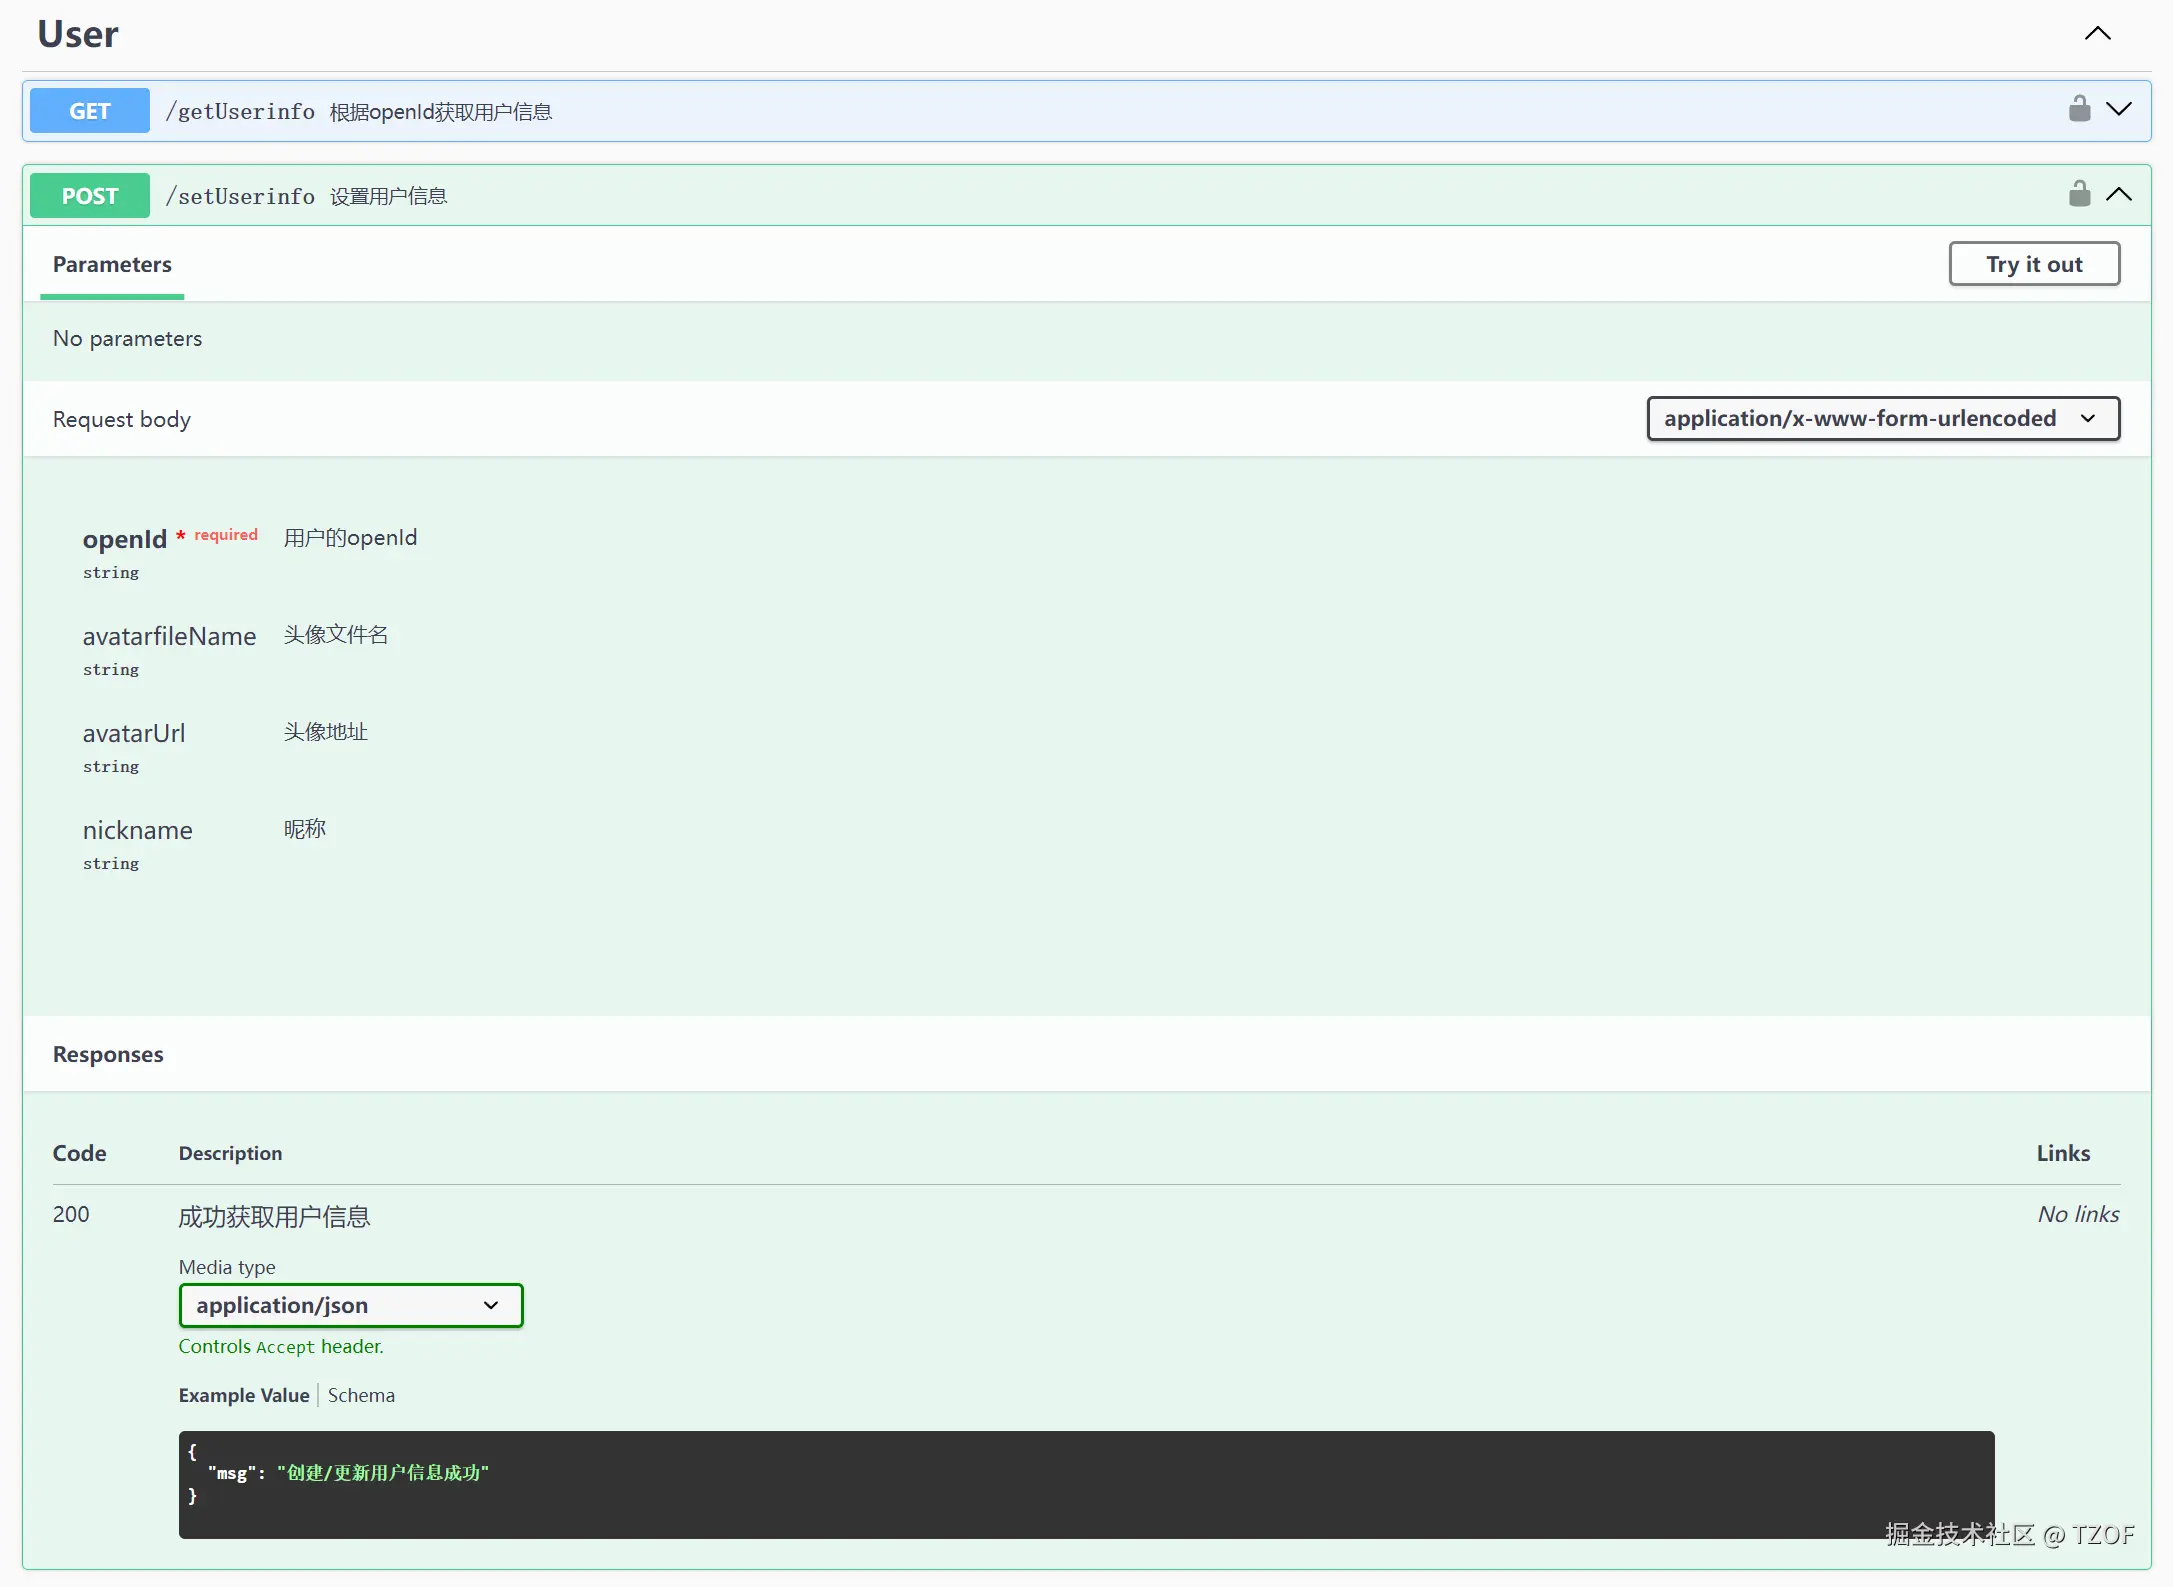Switch to the Schema tab
Image resolution: width=2173 pixels, height=1587 pixels.
[361, 1395]
